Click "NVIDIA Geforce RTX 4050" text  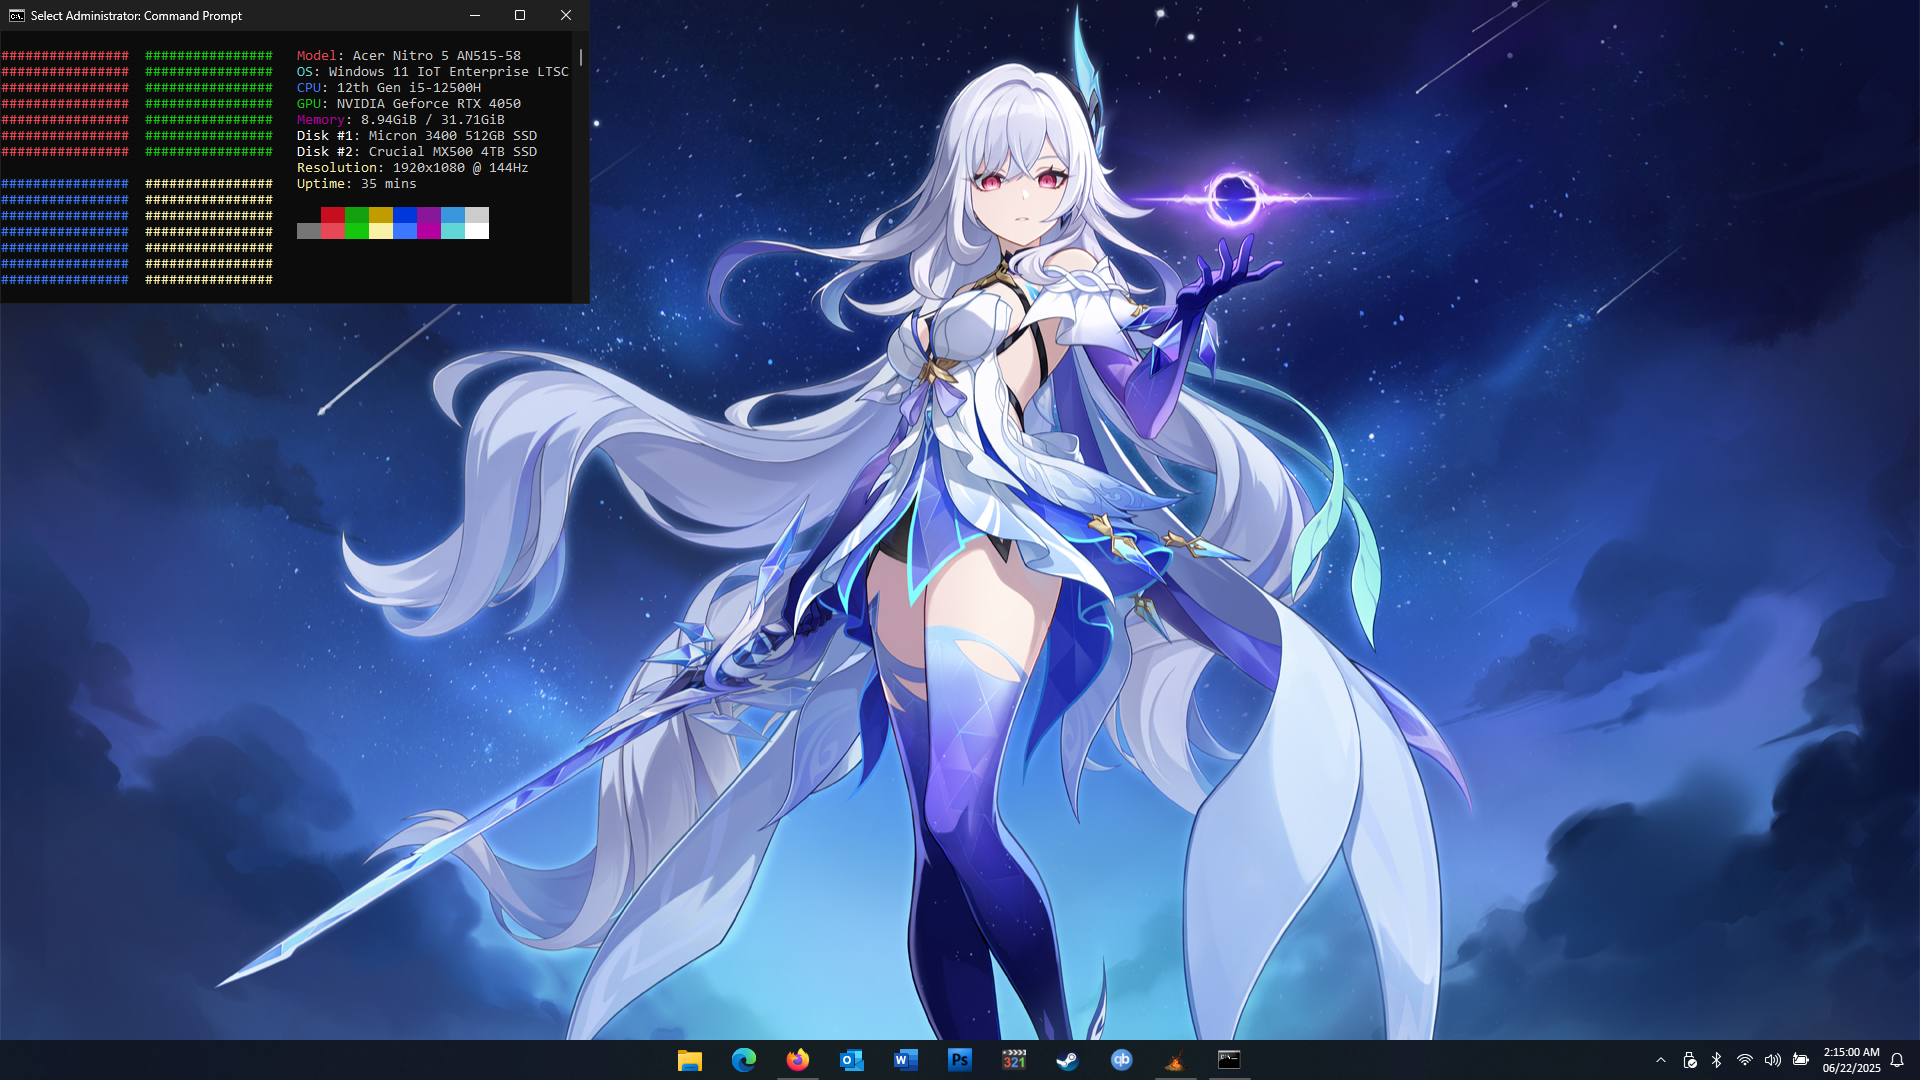pyautogui.click(x=429, y=104)
